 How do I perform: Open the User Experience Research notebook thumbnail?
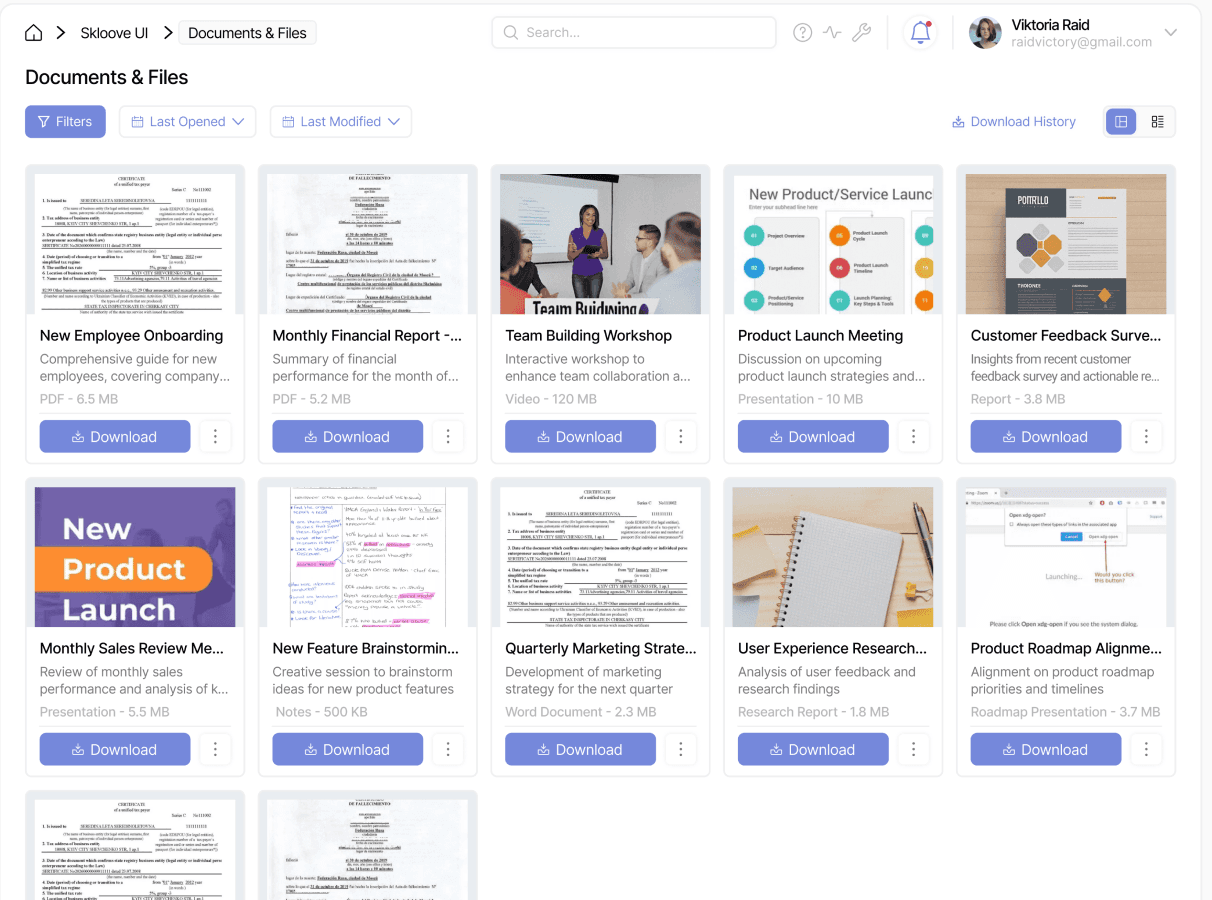pos(833,557)
